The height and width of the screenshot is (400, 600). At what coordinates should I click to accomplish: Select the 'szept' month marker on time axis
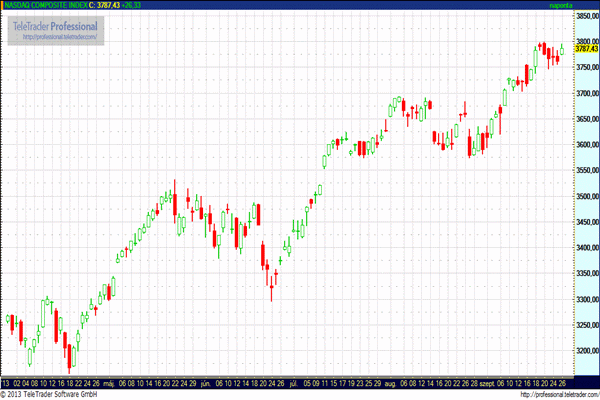coord(487,382)
